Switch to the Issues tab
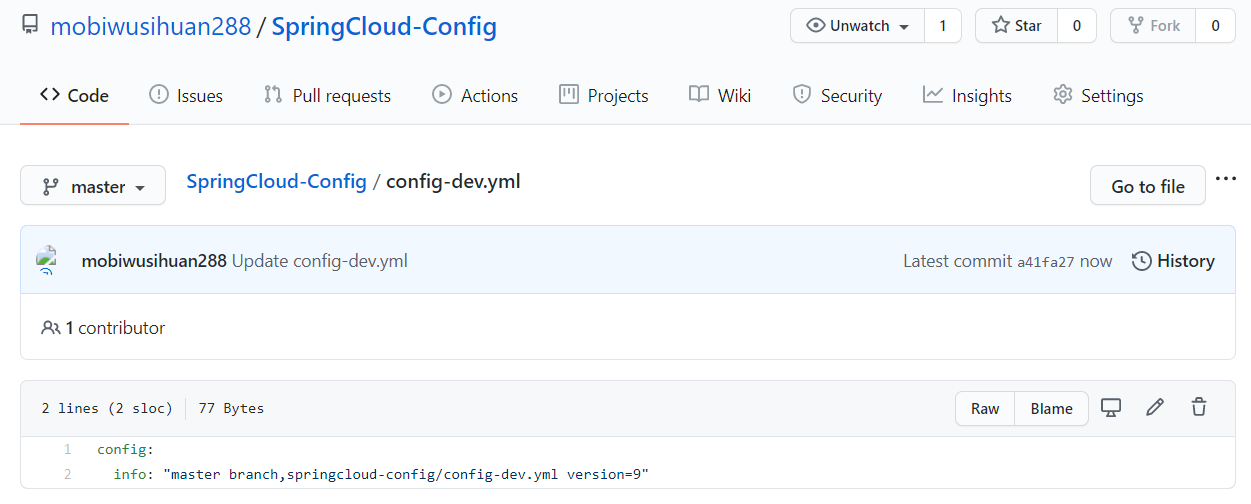1251x504 pixels. [x=186, y=96]
